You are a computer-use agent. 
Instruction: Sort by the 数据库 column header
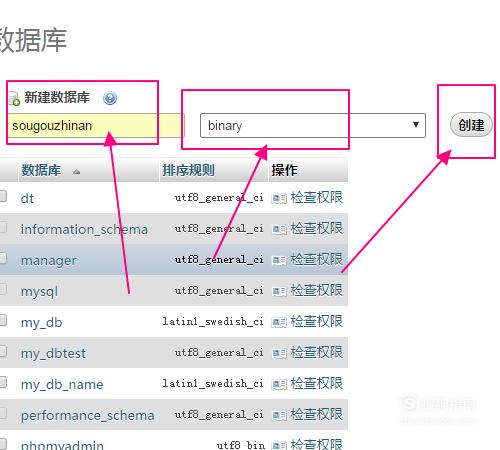[41, 170]
